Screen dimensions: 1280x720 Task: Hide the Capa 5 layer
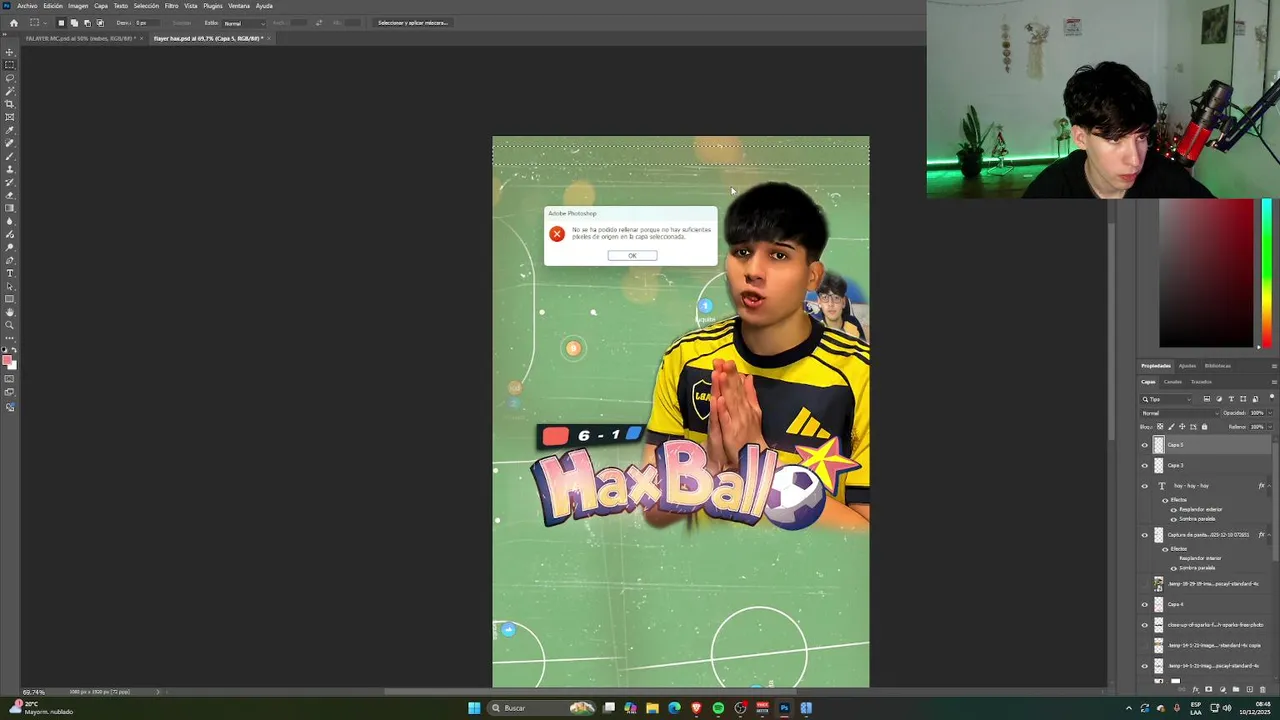[1145, 445]
